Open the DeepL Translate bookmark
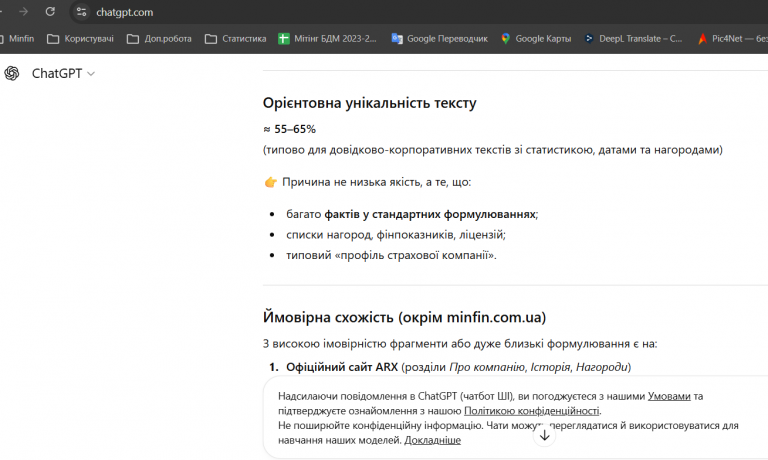Image resolution: width=768 pixels, height=460 pixels. click(x=633, y=39)
